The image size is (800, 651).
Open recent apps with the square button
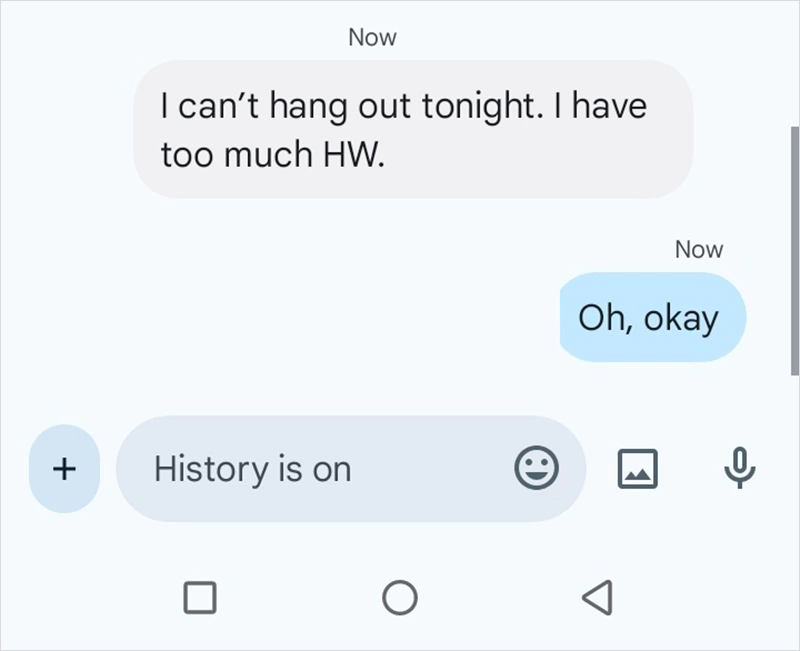(201, 597)
